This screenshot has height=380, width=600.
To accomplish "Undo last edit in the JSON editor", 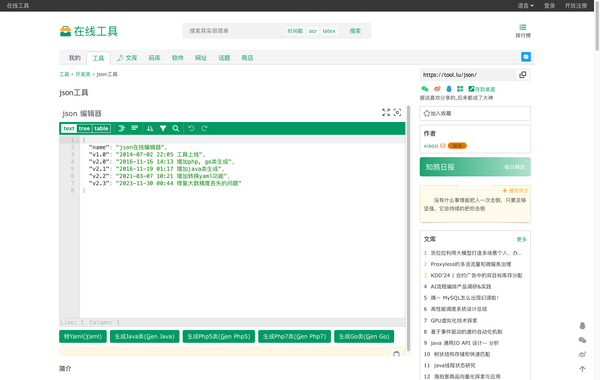I will 191,128.
